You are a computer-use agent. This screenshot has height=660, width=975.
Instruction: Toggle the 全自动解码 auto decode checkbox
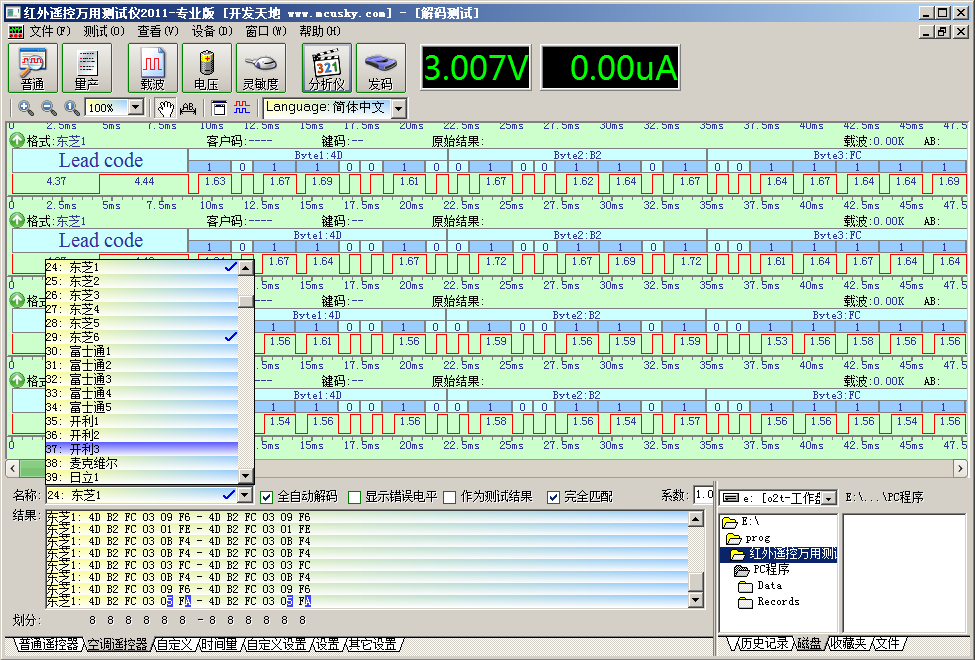(267, 497)
